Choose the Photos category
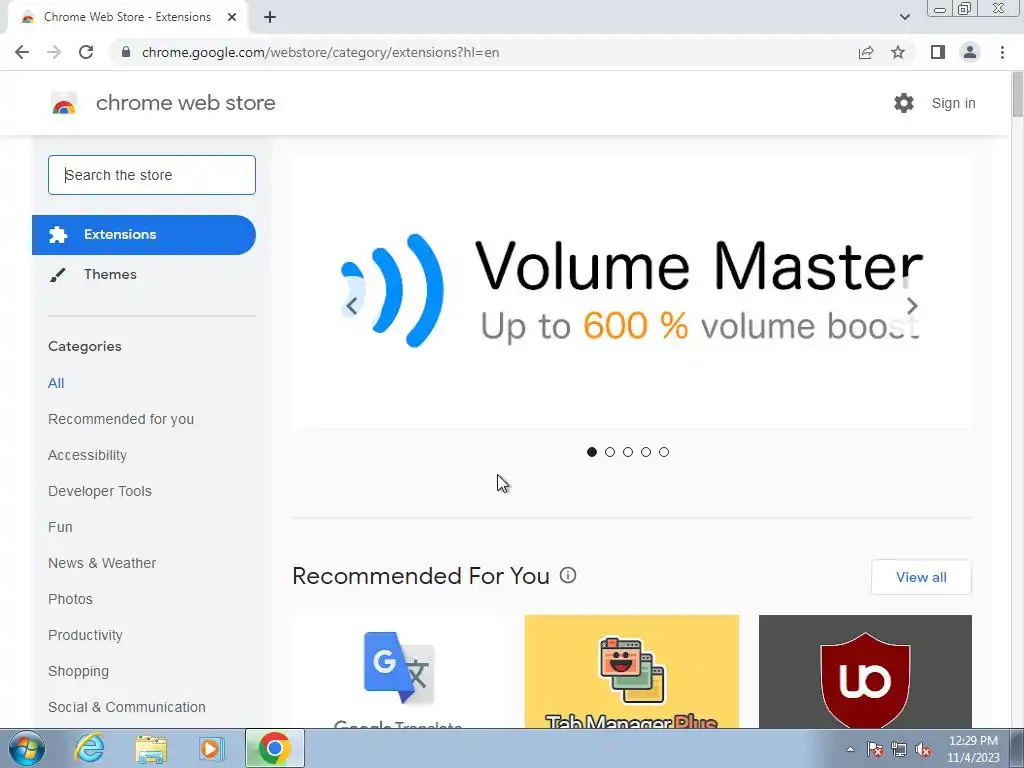The image size is (1024, 768). coord(71,599)
